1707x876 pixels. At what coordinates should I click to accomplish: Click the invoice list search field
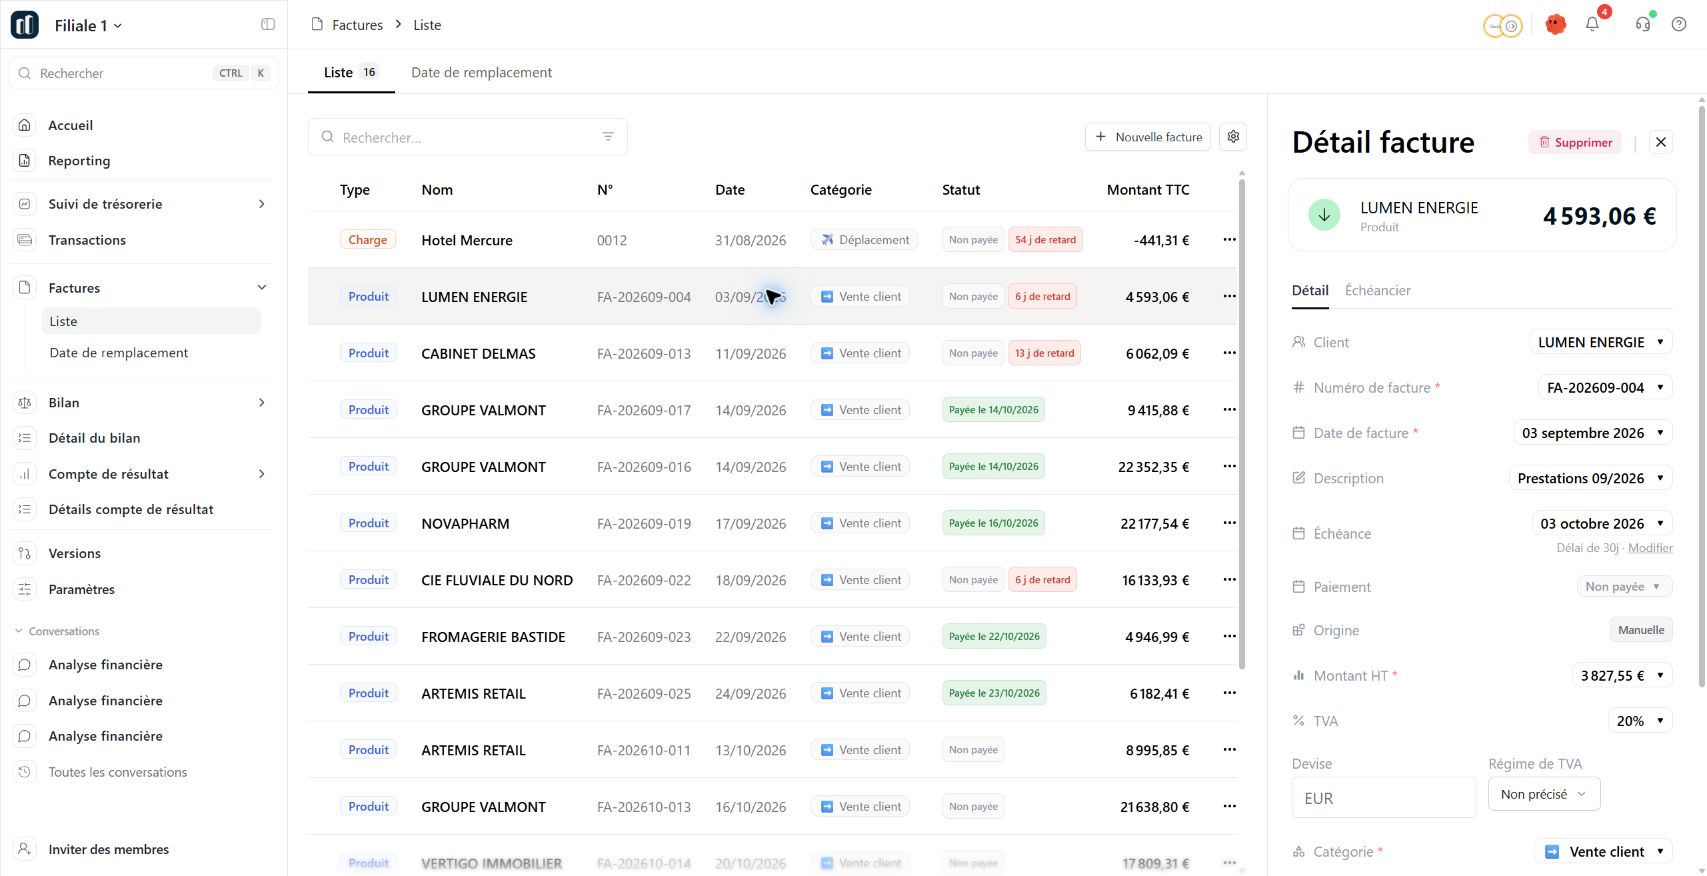coord(468,137)
